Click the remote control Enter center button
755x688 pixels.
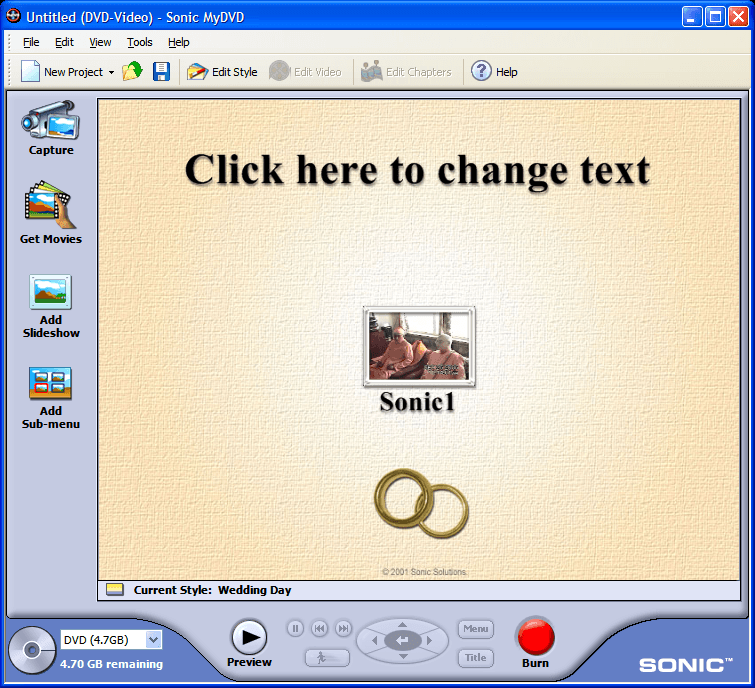coord(403,640)
